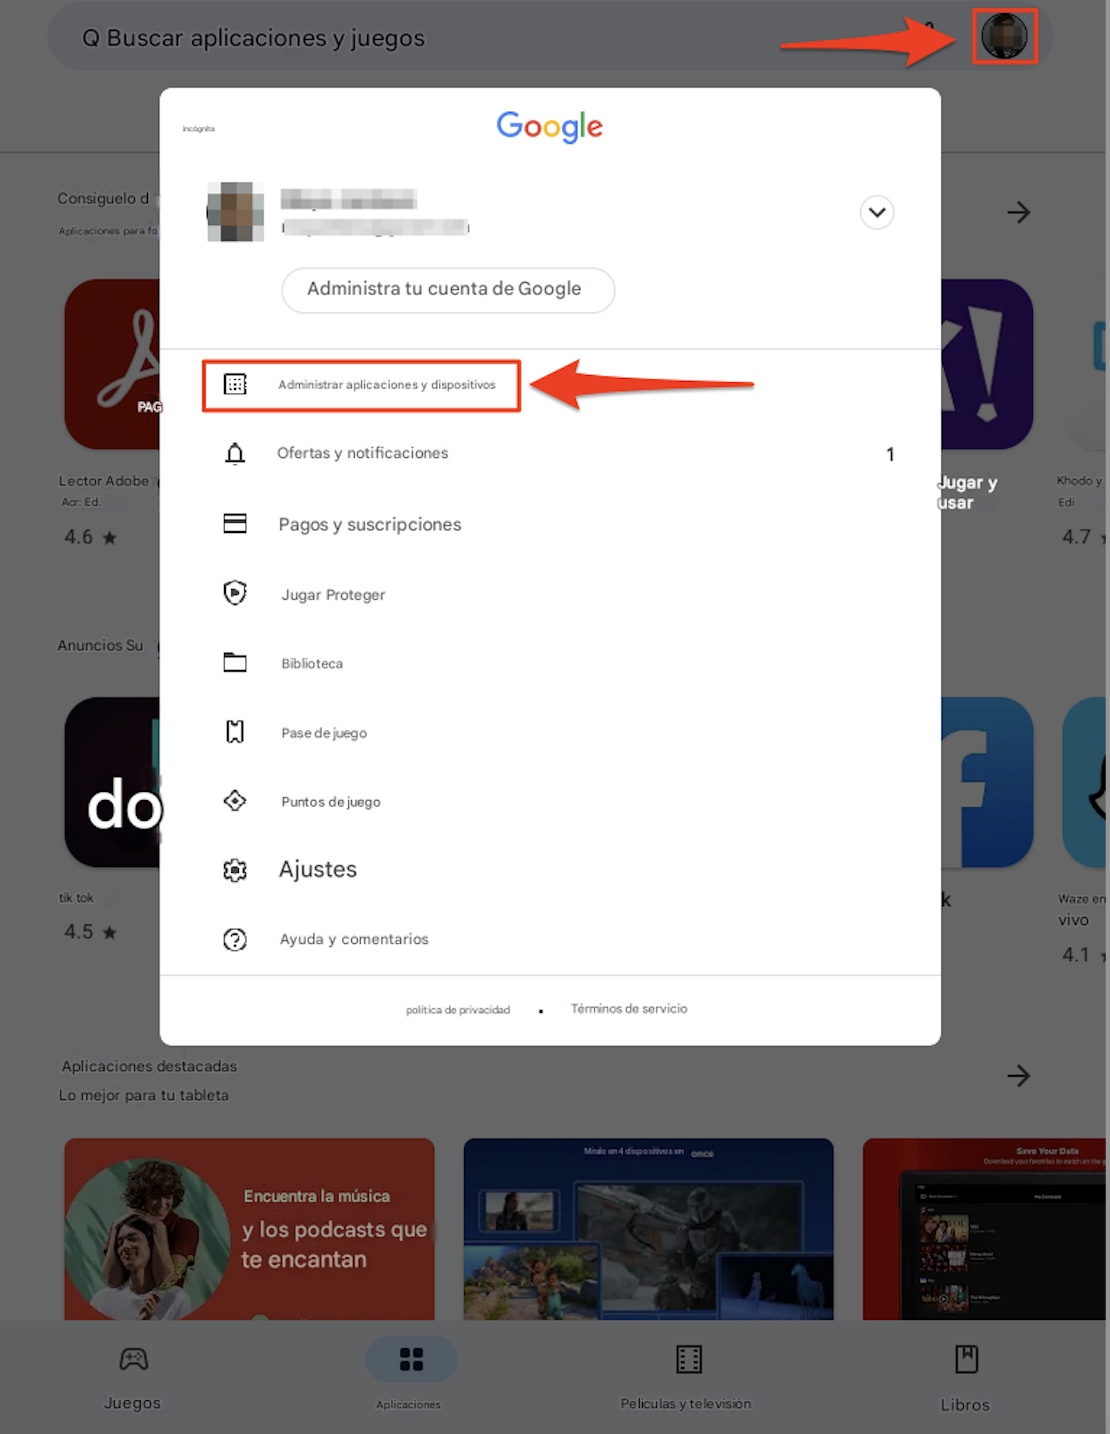Open Biblioteca
Image resolution: width=1110 pixels, height=1434 pixels.
pos(550,663)
